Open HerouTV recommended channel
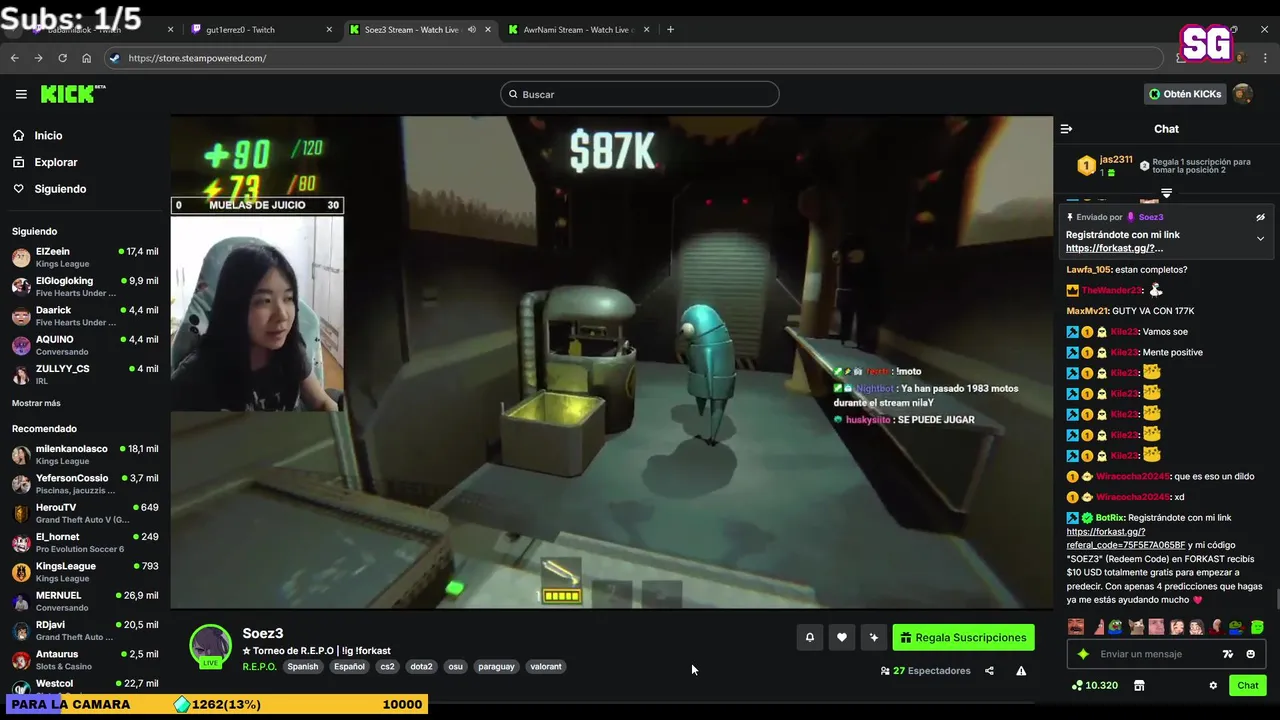 click(85, 513)
